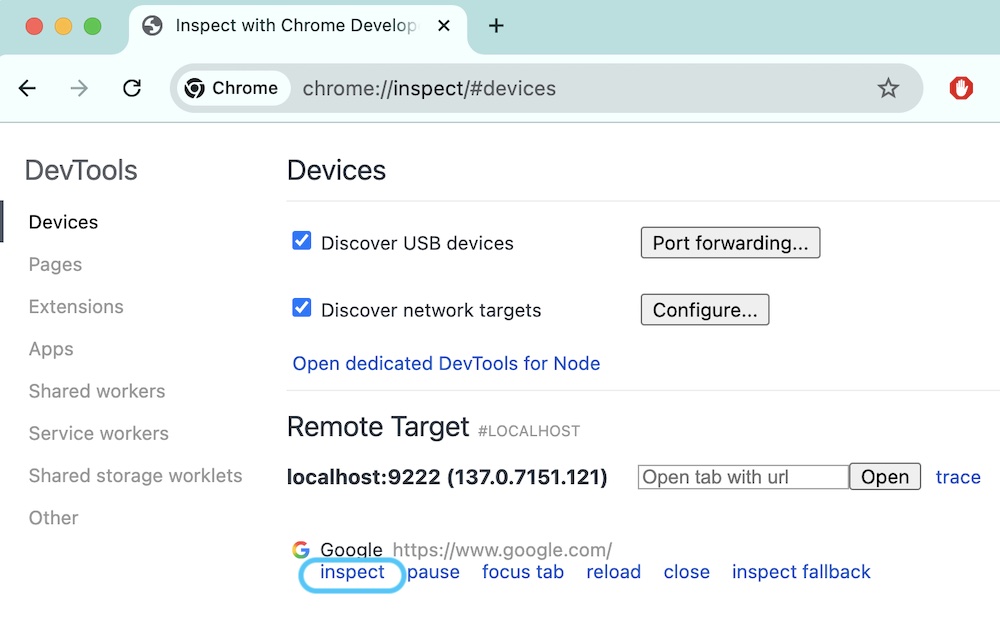Click the Port forwarding... button

tap(730, 243)
